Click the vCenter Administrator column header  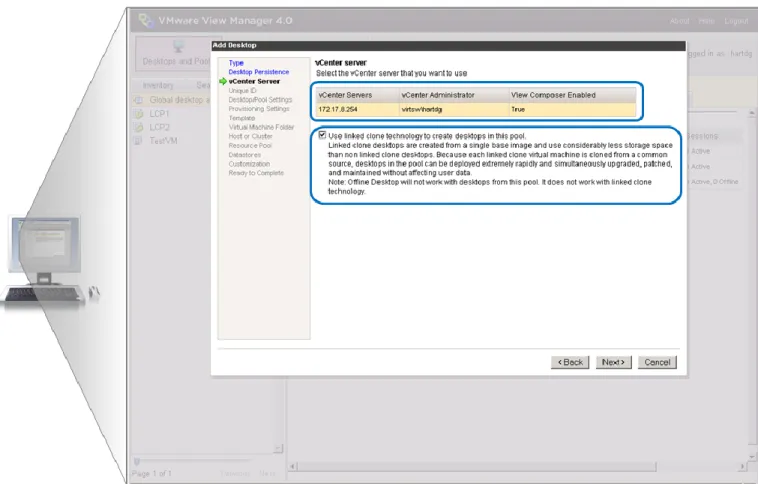[x=454, y=95]
